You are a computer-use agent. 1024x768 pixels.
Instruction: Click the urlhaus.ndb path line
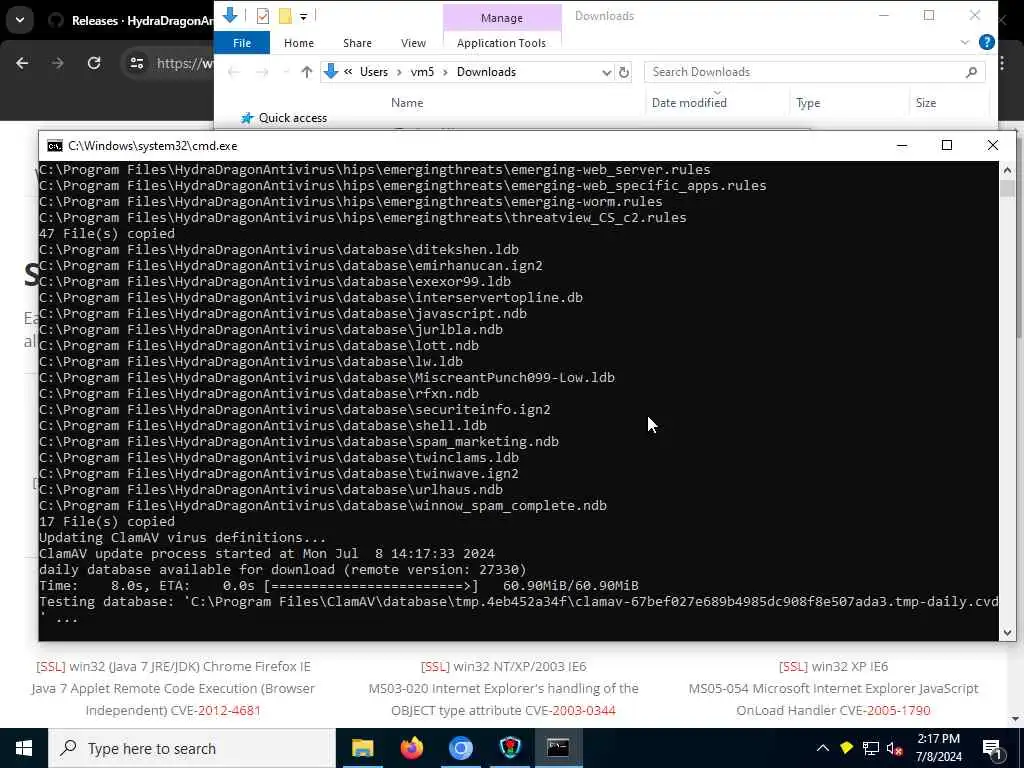tap(271, 490)
